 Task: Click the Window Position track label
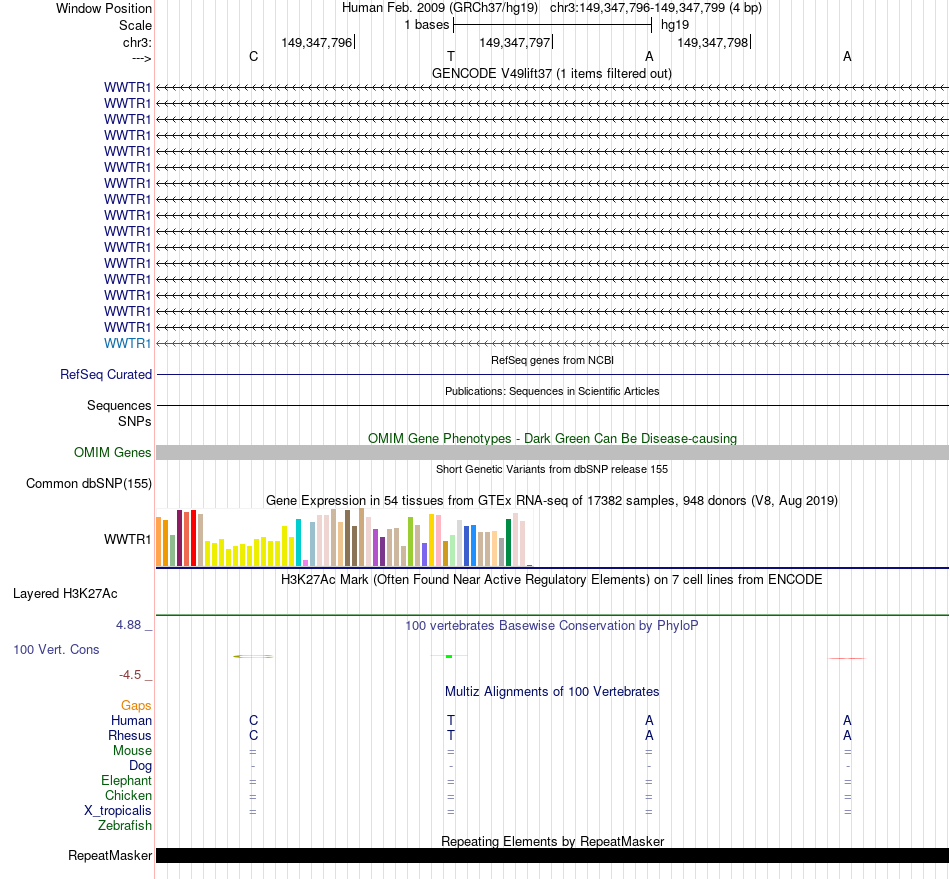pyautogui.click(x=104, y=8)
